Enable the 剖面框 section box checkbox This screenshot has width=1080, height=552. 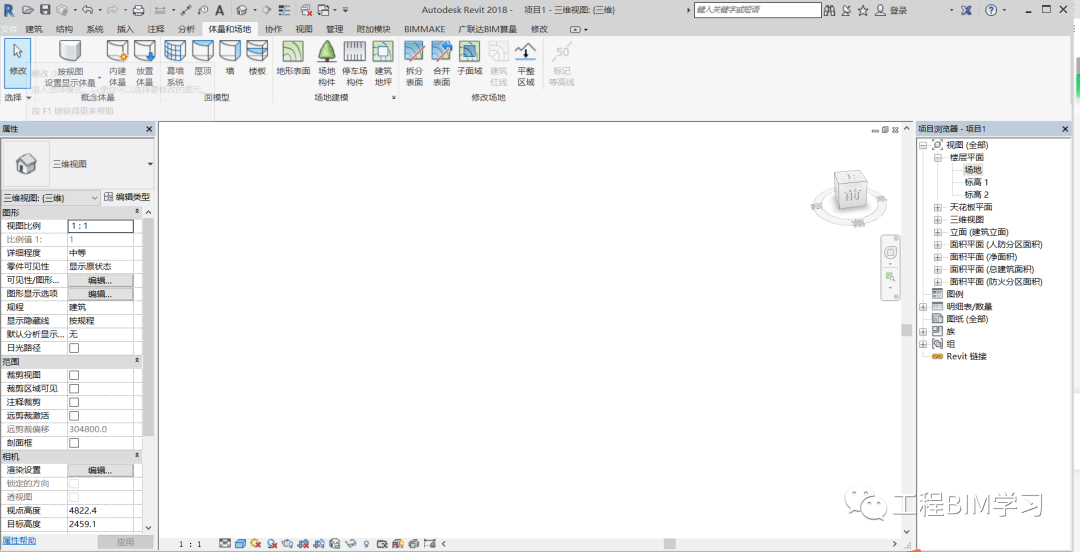(x=74, y=442)
